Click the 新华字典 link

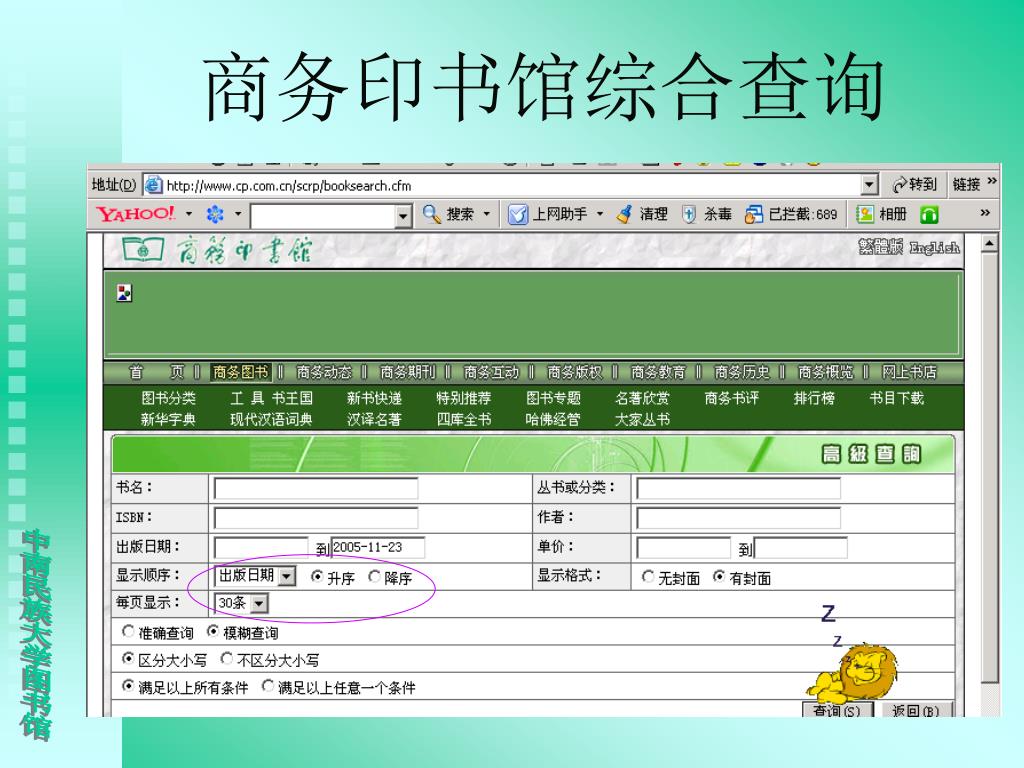168,419
